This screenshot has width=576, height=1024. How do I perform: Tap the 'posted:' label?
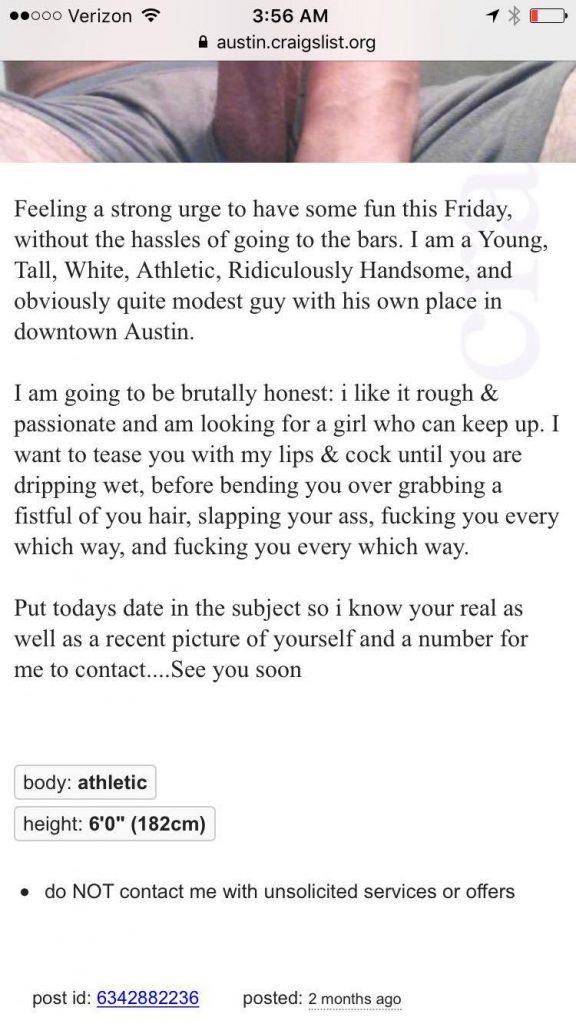272,999
